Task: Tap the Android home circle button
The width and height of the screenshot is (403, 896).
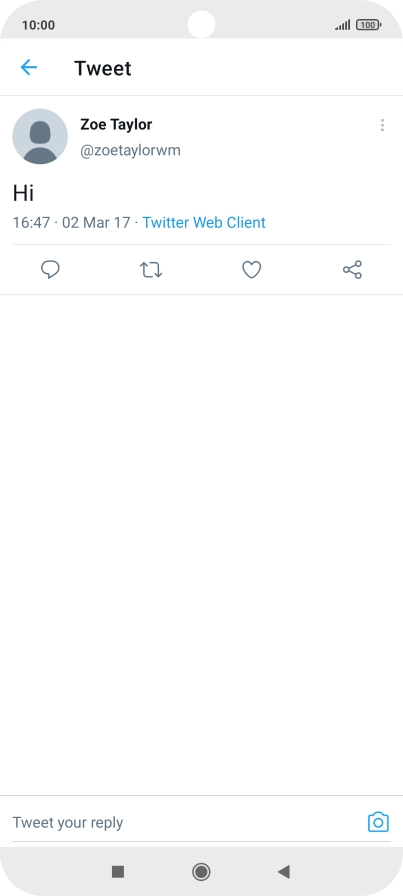Action: [x=201, y=871]
